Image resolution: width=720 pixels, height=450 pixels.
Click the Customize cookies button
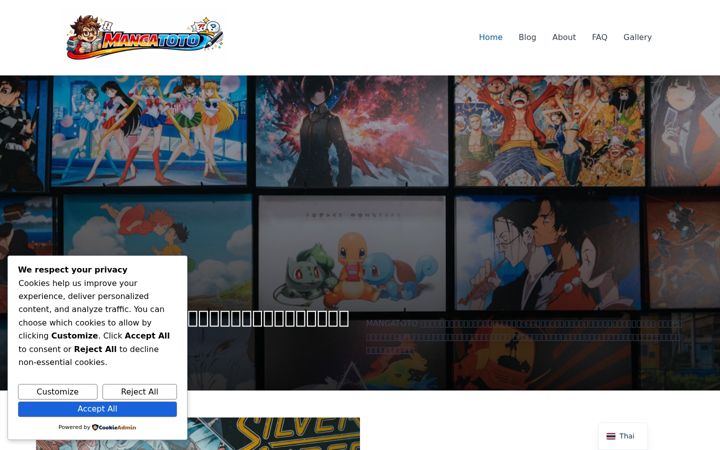pos(58,392)
